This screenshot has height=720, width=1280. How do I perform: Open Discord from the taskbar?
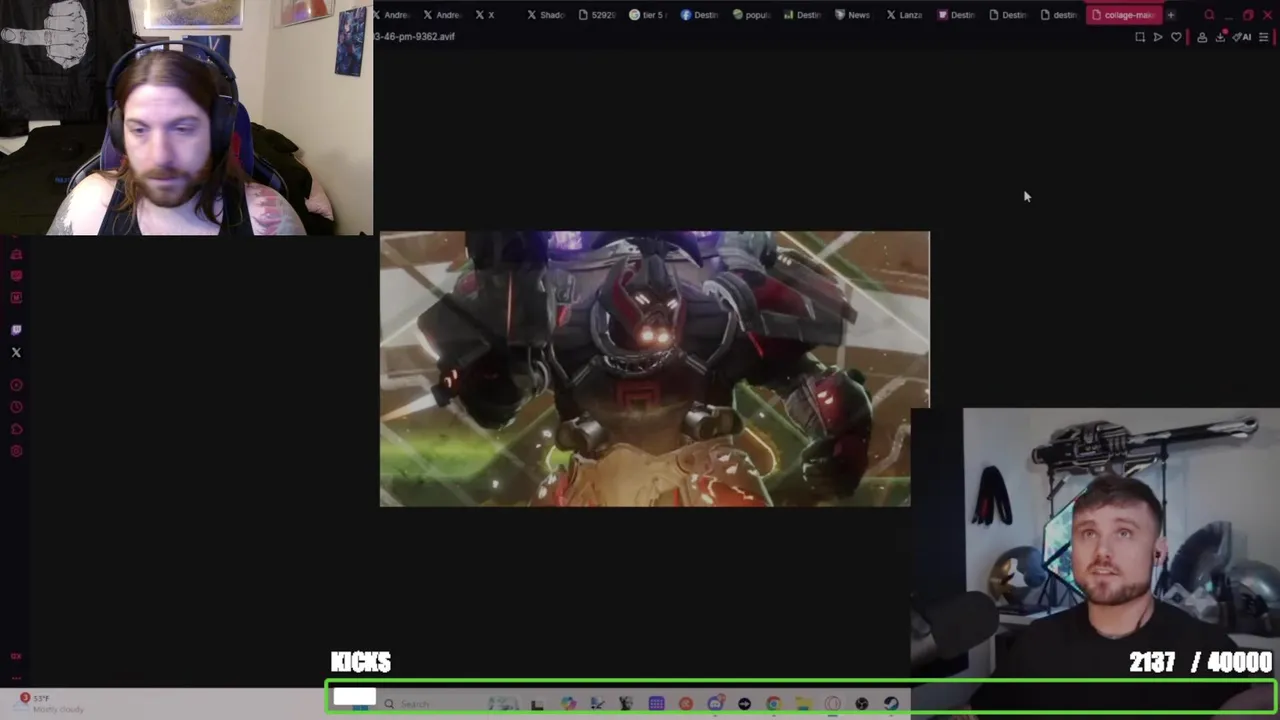coord(715,704)
